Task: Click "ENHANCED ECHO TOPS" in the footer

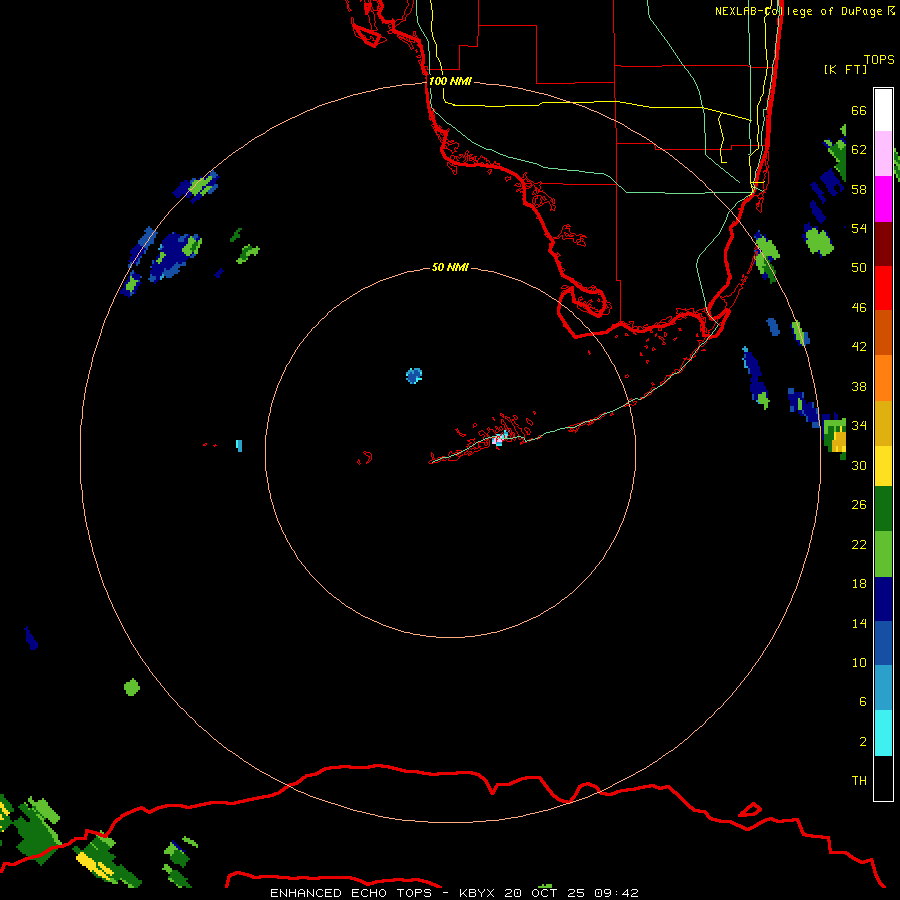Action: pyautogui.click(x=351, y=893)
